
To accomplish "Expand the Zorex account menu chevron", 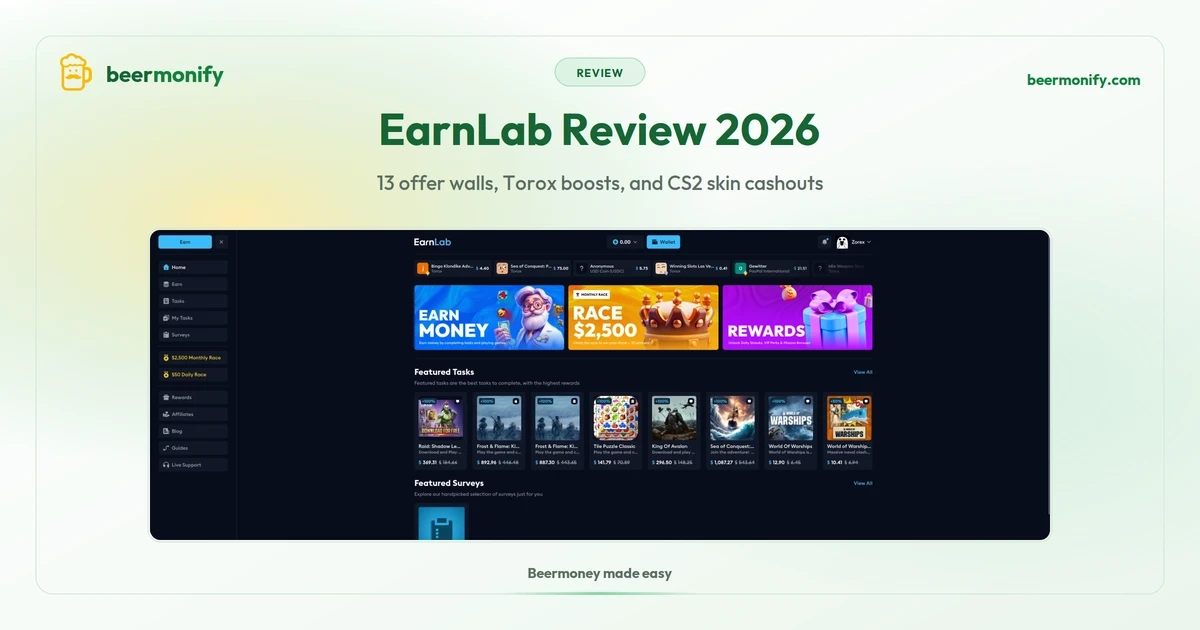I will 869,242.
